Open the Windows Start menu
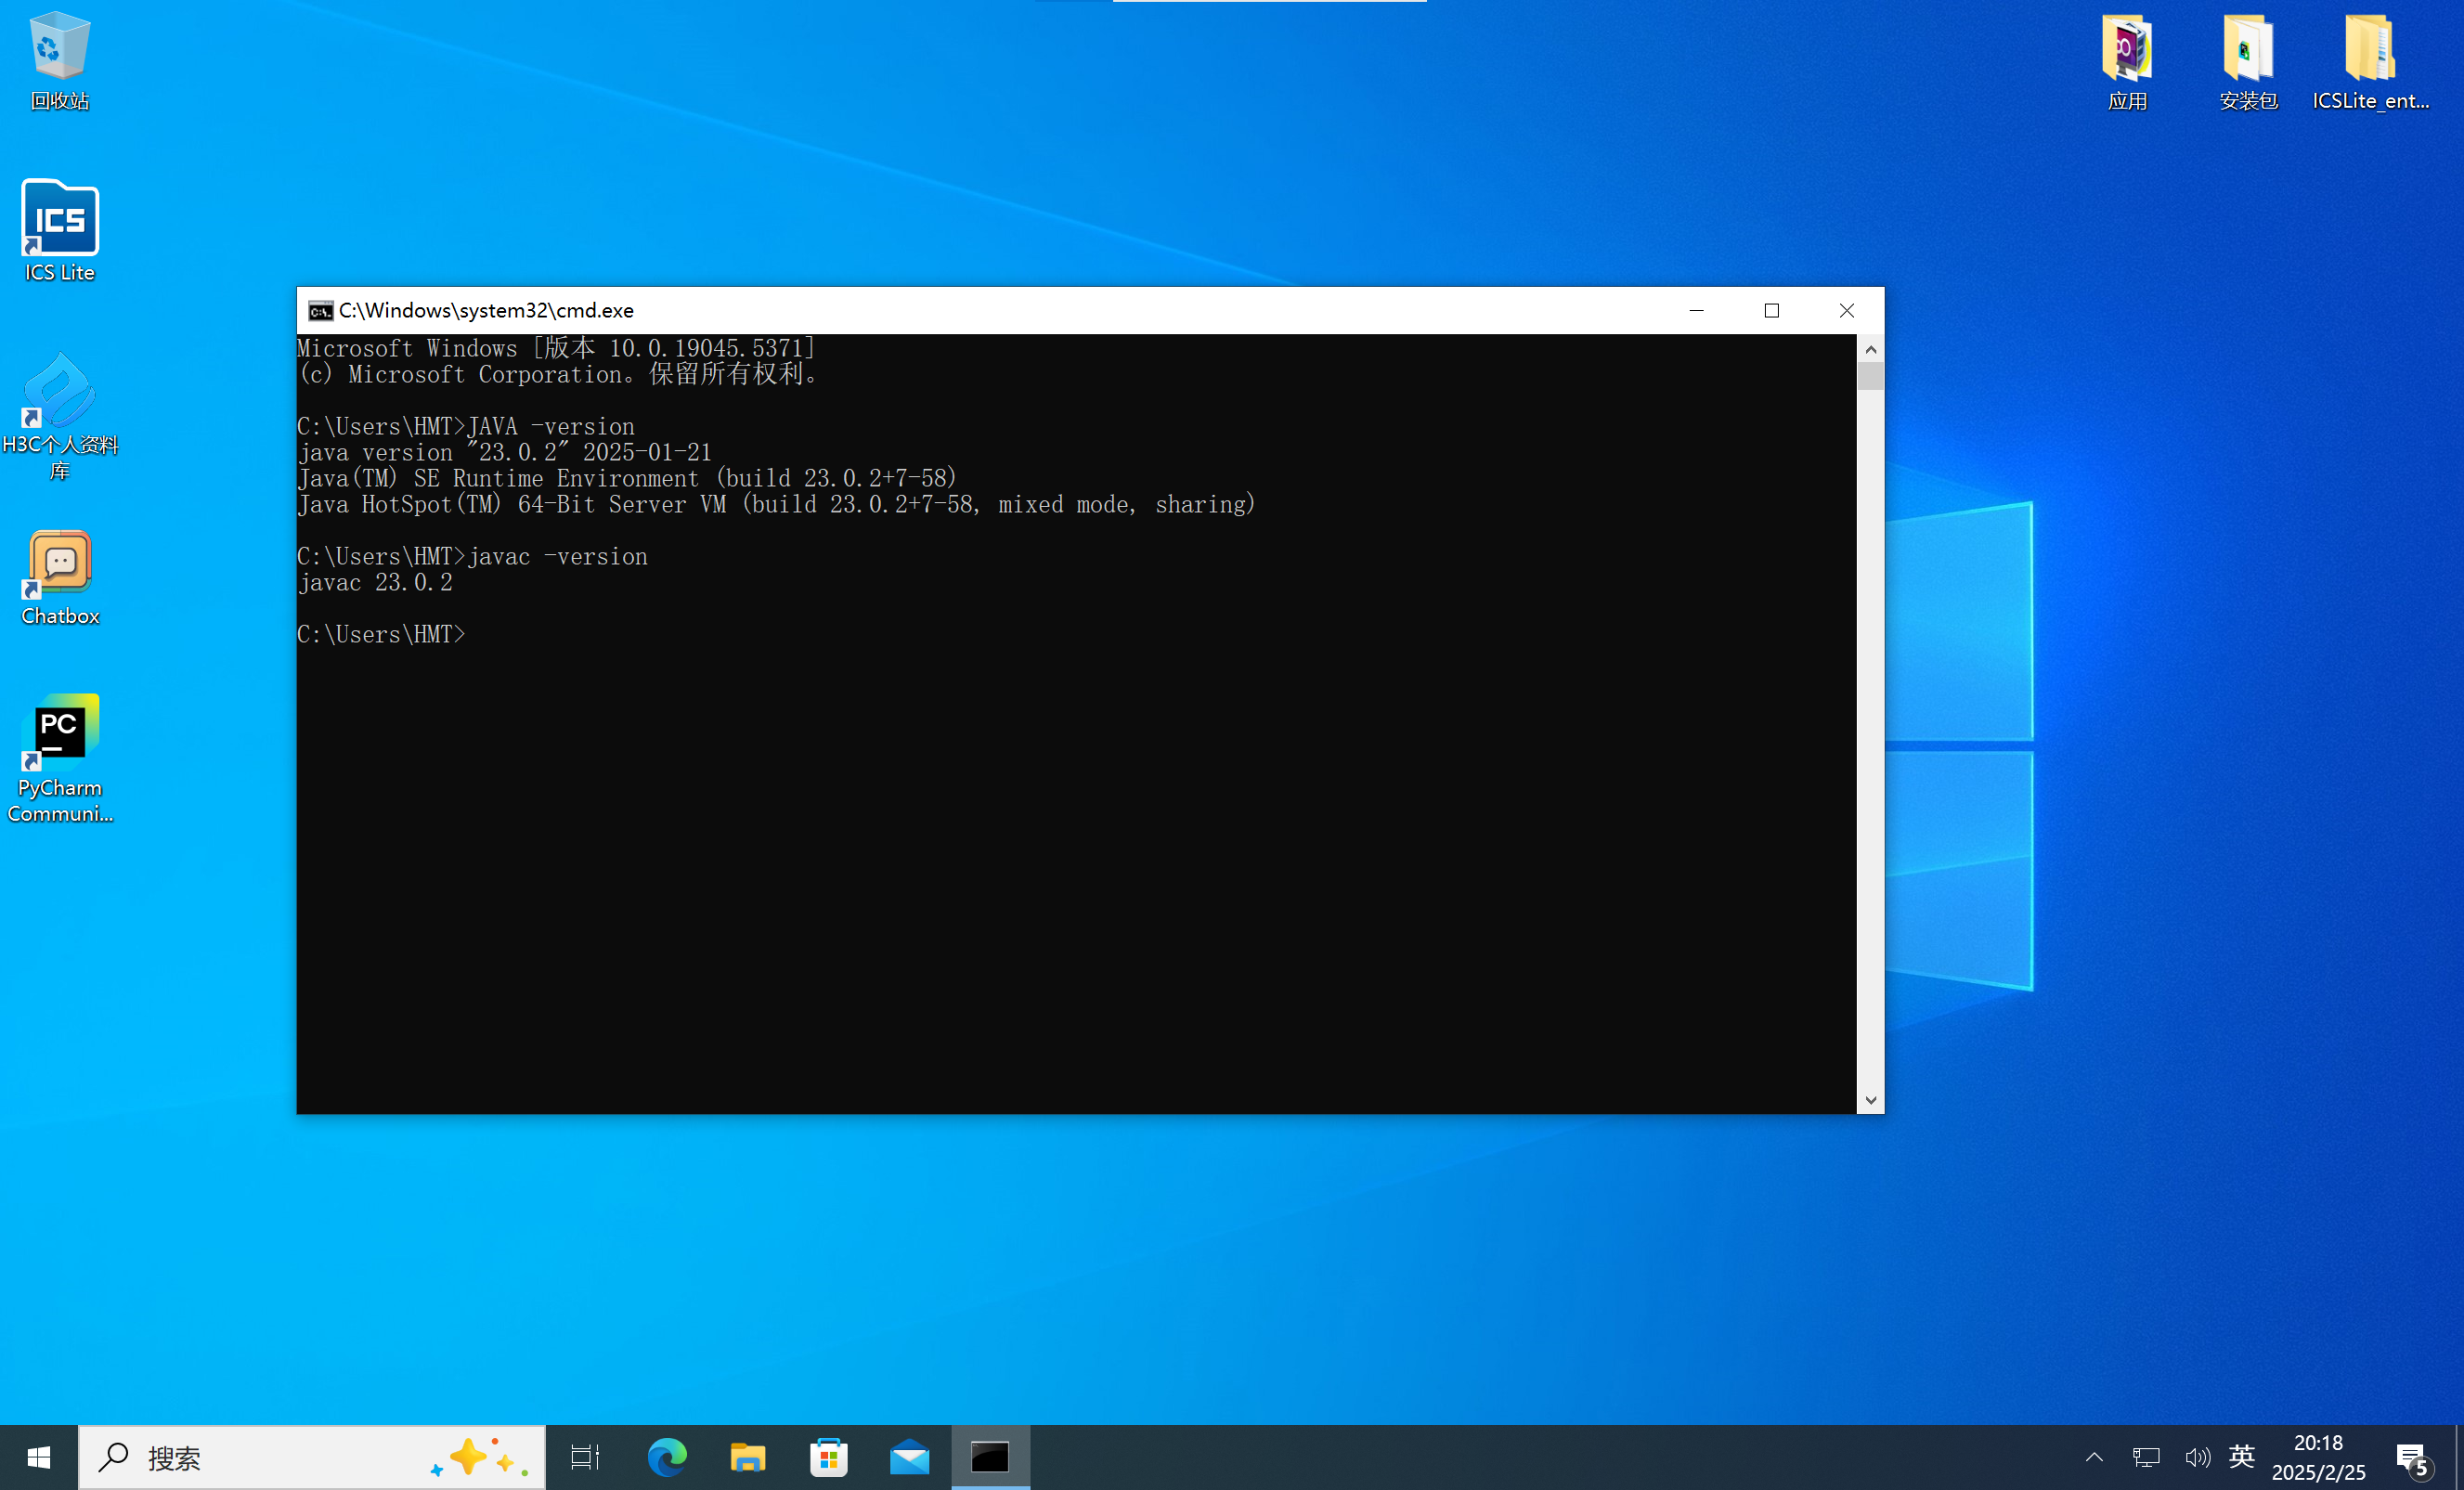Viewport: 2464px width, 1490px height. pos(39,1458)
